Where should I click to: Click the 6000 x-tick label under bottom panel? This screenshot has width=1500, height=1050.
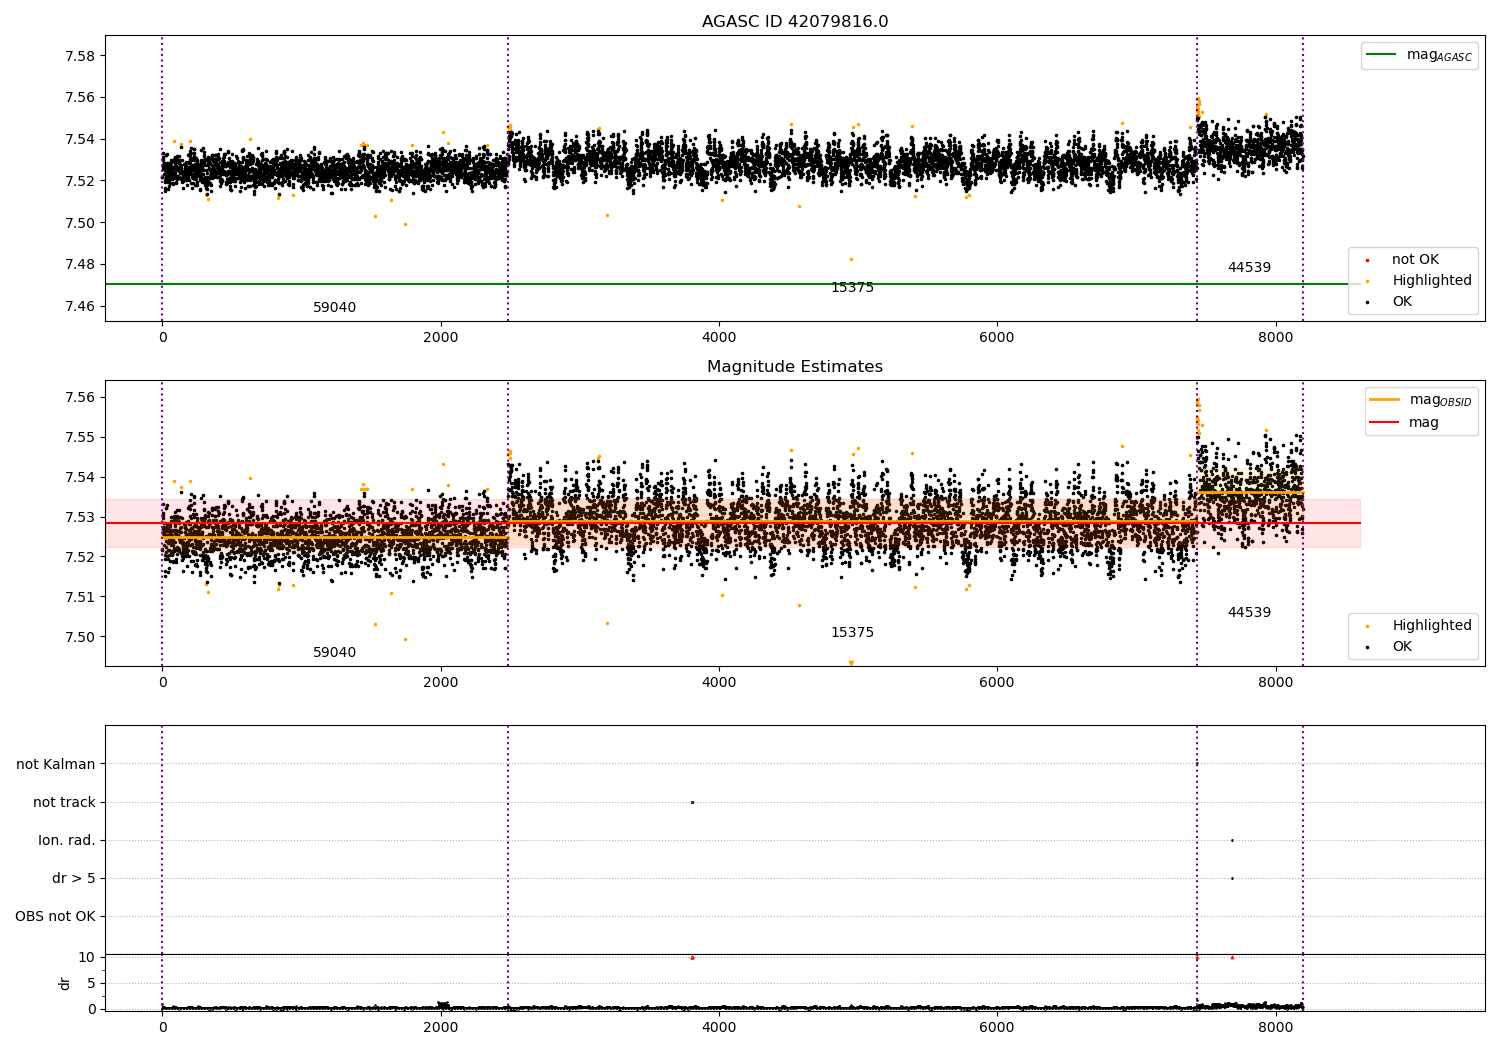(997, 1027)
